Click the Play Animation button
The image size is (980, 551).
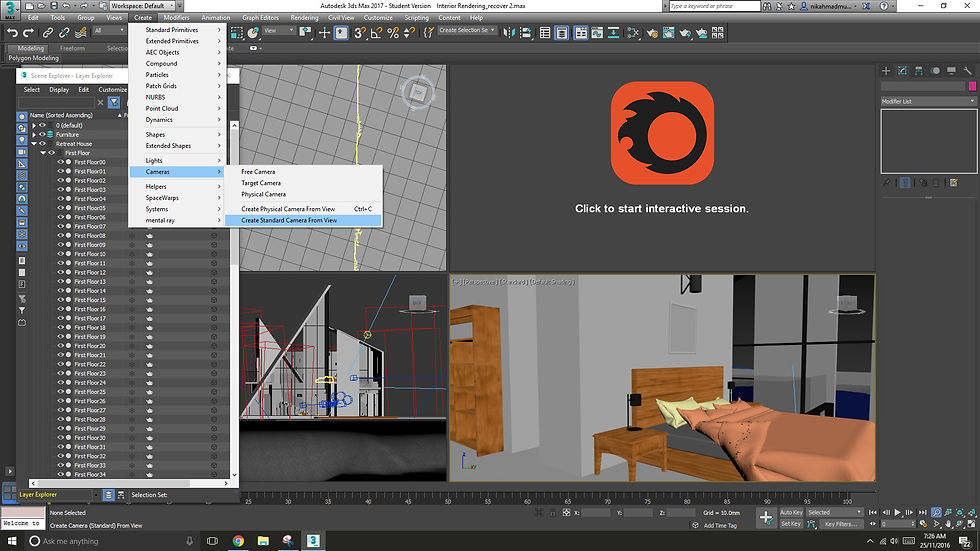(x=898, y=512)
